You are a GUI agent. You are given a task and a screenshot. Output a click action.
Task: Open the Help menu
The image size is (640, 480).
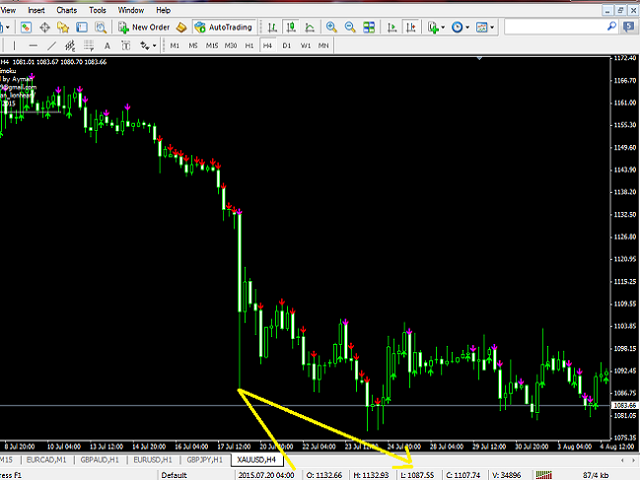163,10
